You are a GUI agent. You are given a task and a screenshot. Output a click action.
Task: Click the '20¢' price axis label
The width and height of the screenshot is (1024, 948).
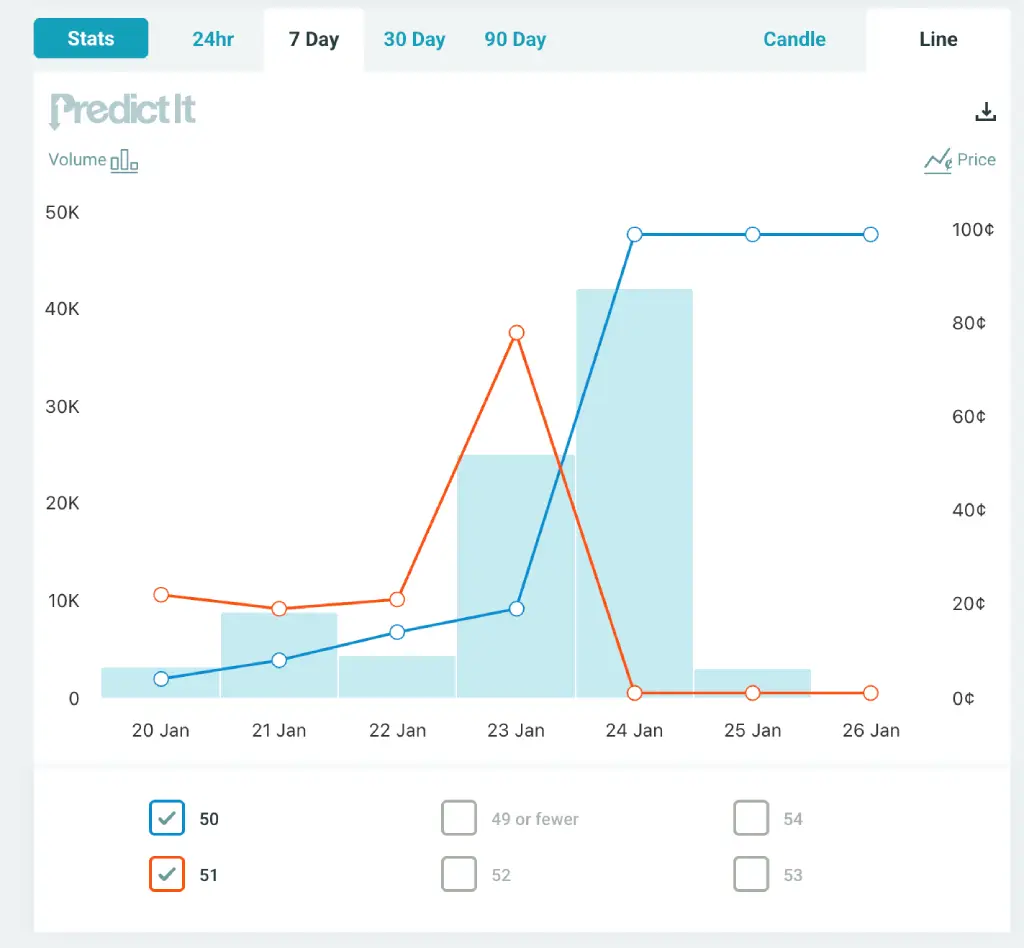(969, 604)
